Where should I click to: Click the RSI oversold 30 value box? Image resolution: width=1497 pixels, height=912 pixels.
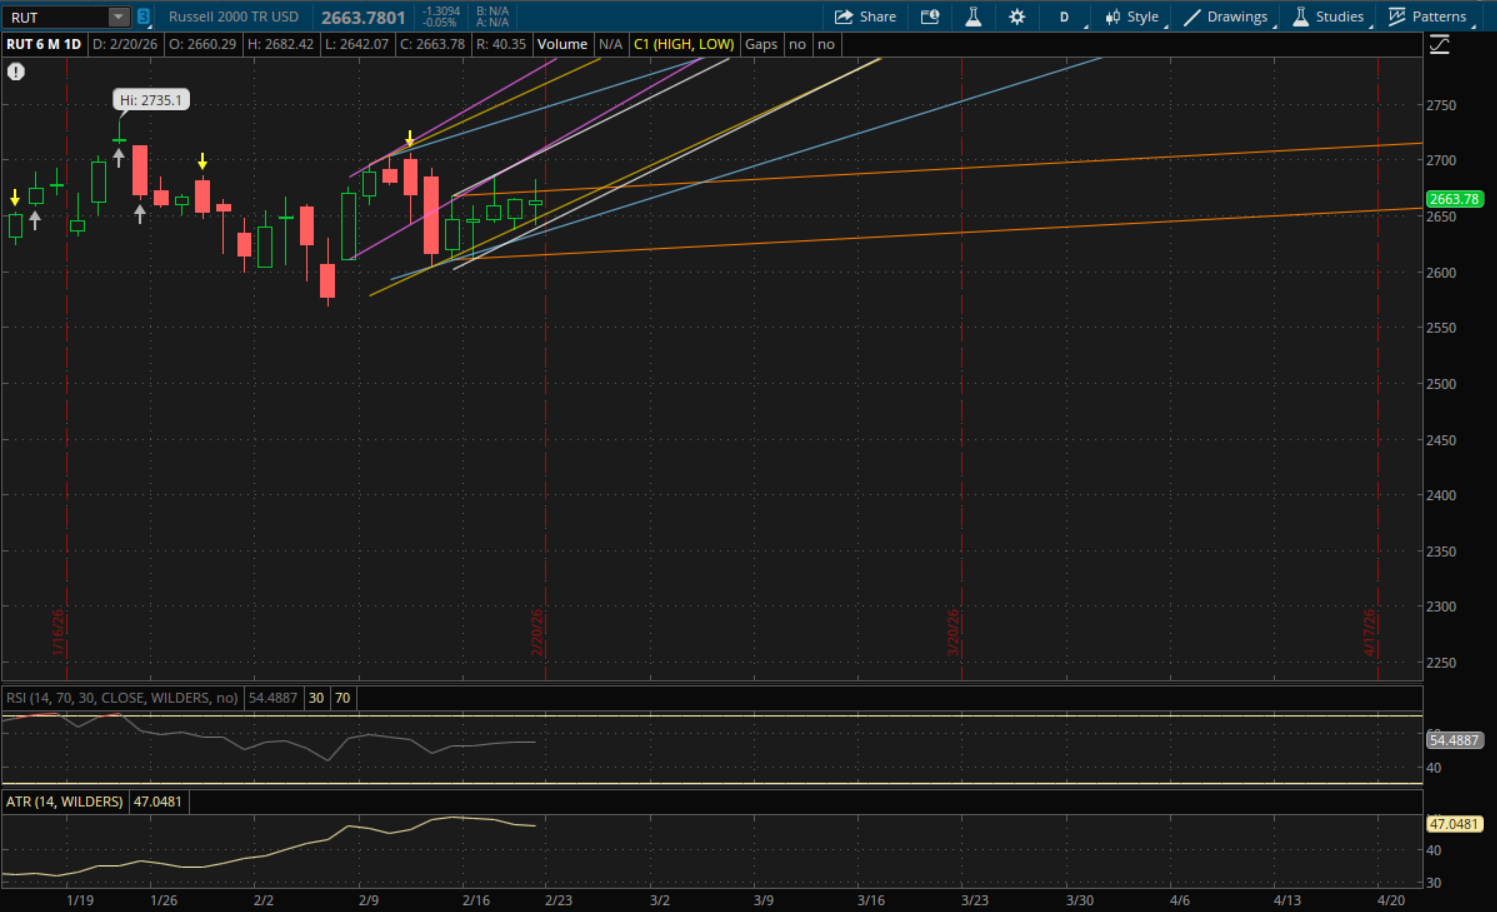(316, 698)
